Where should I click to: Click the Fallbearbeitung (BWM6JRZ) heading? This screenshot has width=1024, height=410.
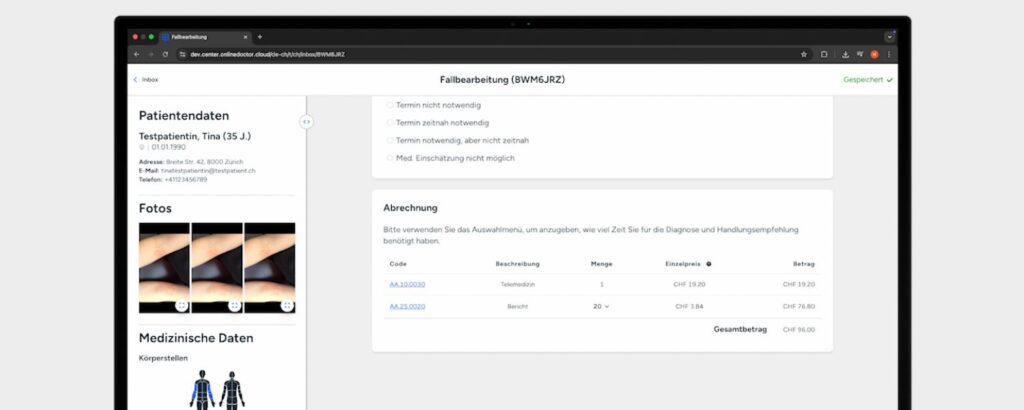[x=502, y=80]
